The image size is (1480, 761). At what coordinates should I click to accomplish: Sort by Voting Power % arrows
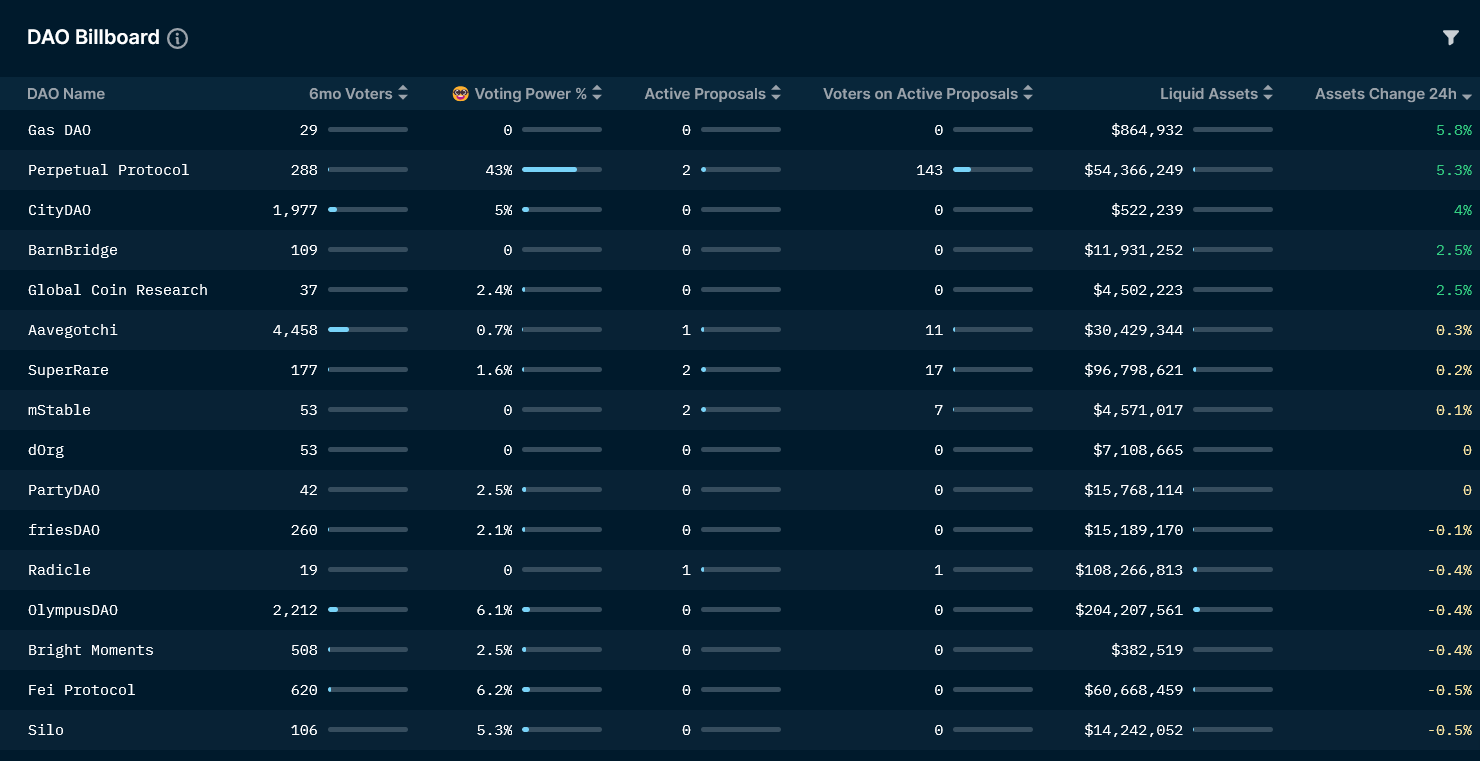point(597,93)
